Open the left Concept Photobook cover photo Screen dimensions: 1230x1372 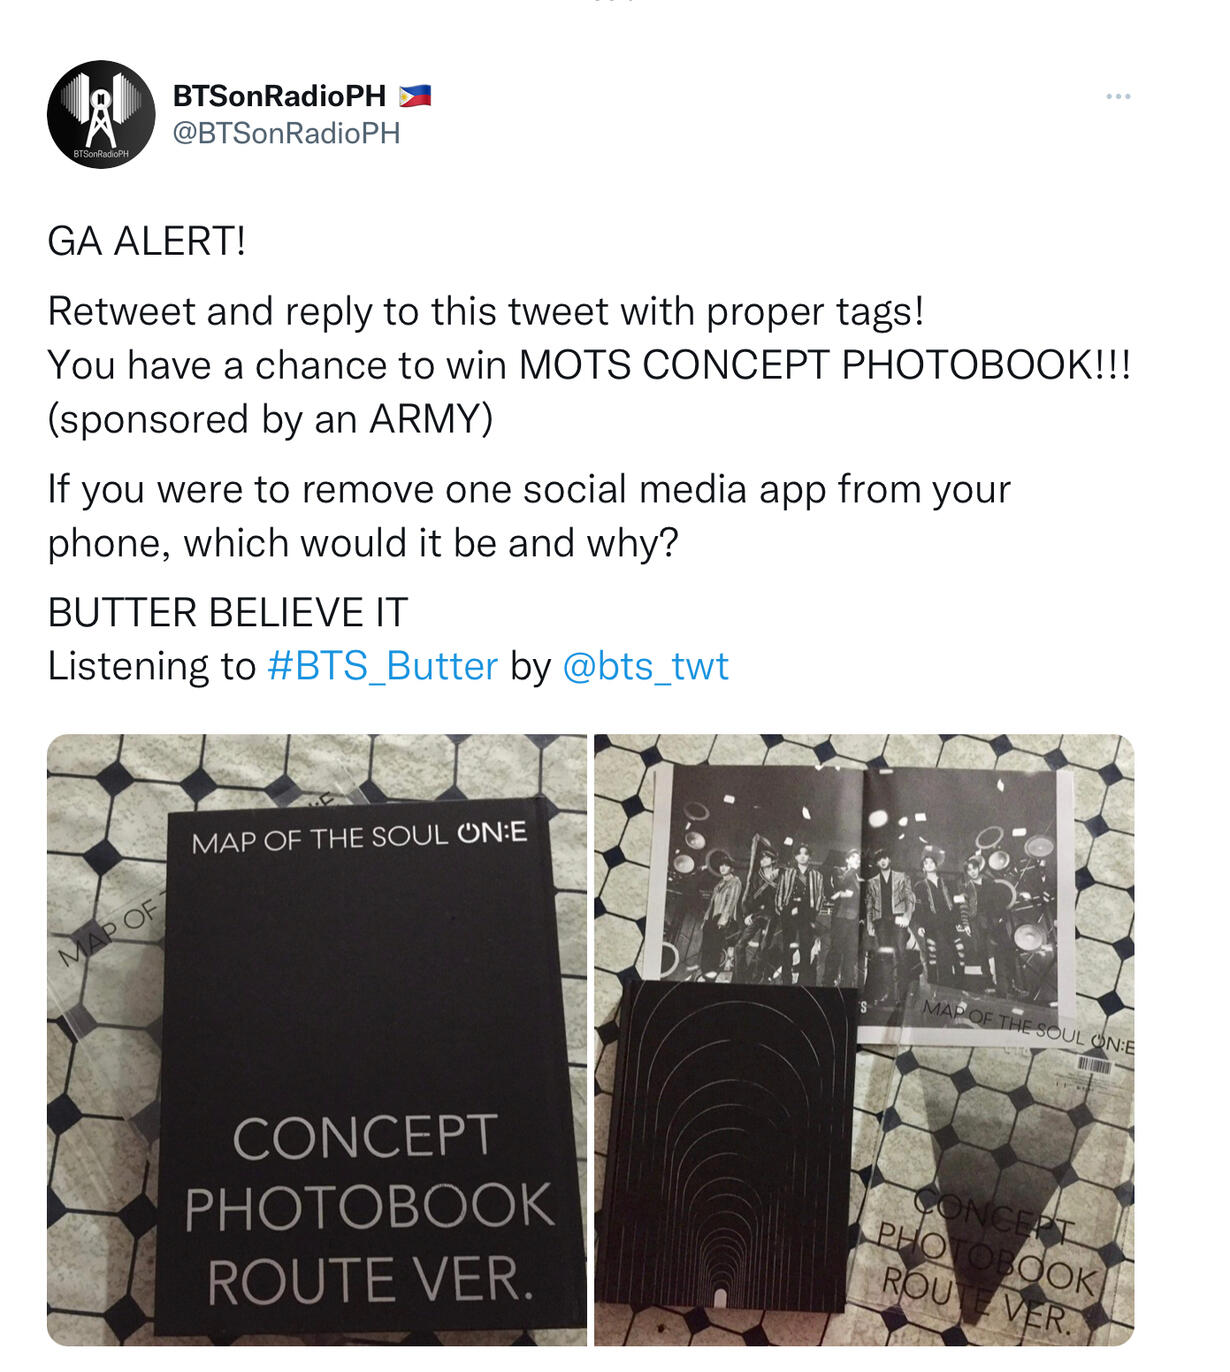pos(317,1040)
